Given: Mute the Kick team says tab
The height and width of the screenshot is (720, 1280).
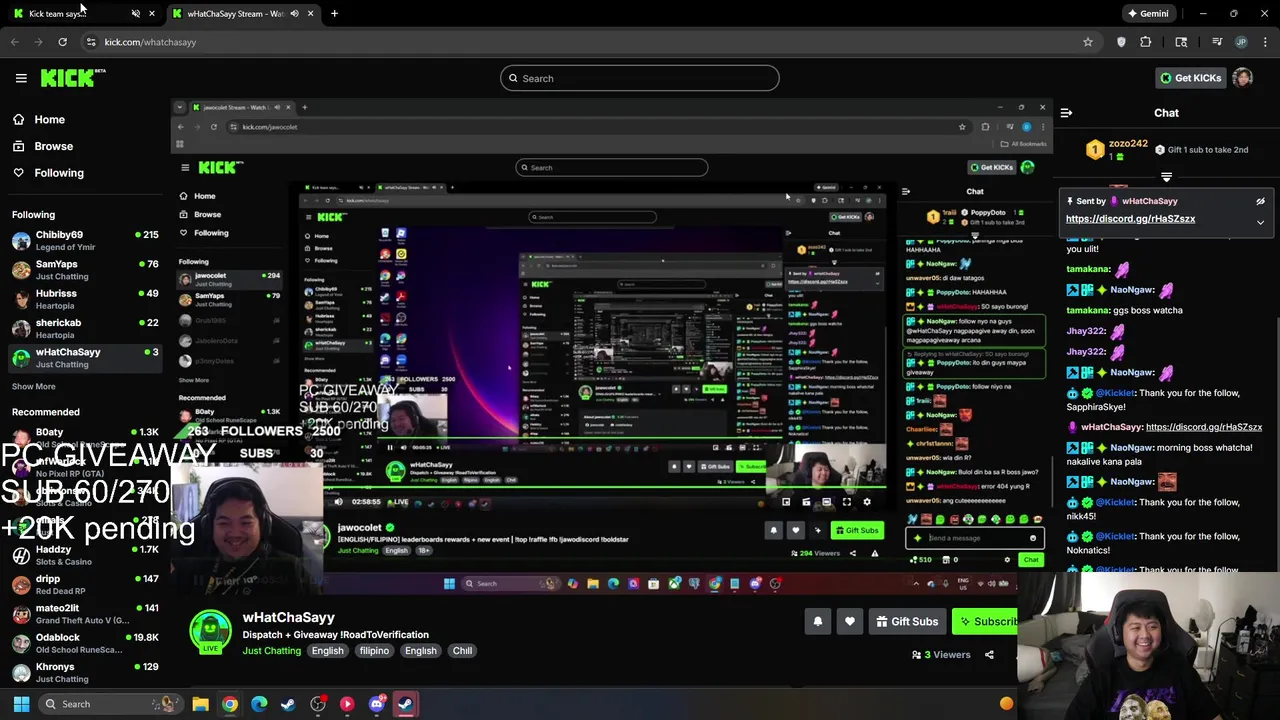Looking at the screenshot, I should [135, 14].
